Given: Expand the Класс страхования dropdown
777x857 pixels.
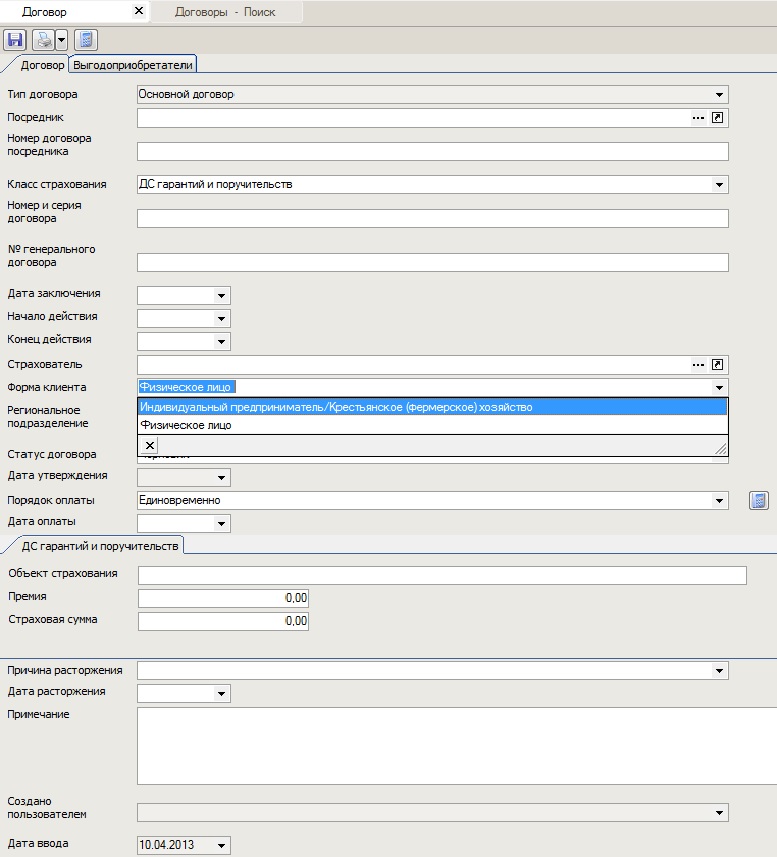Looking at the screenshot, I should (719, 185).
